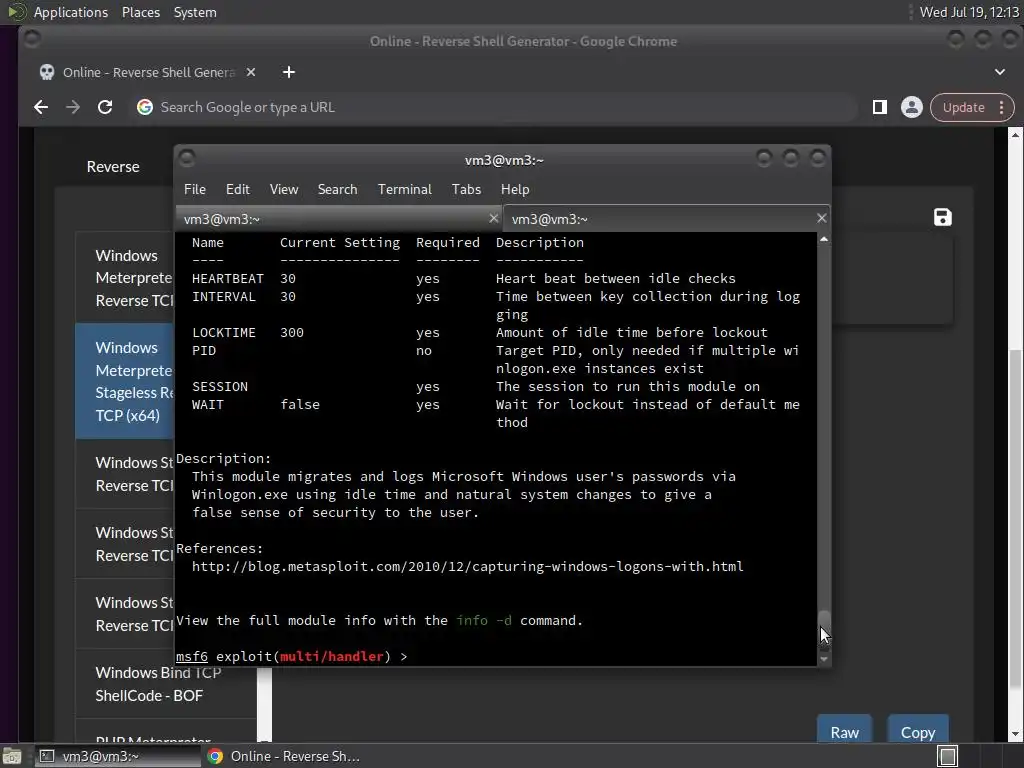Image resolution: width=1024 pixels, height=768 pixels.
Task: Click the Copy button
Action: [x=918, y=730]
